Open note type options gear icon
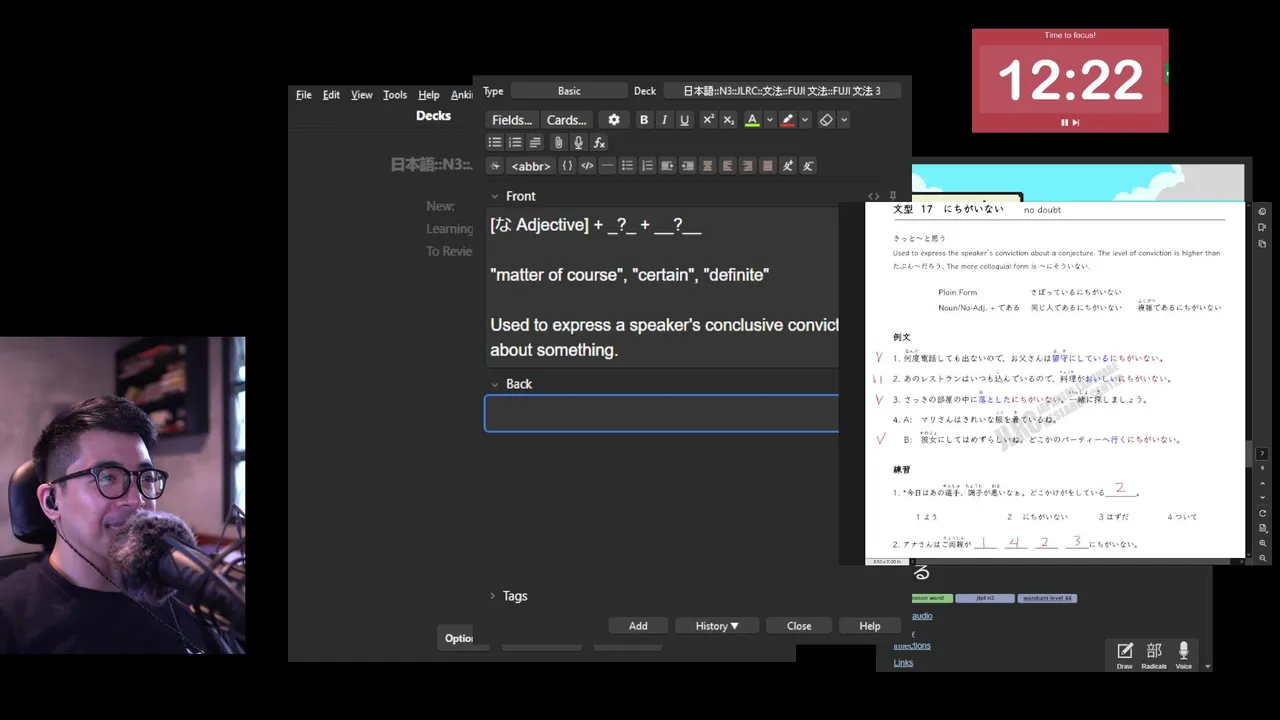The height and width of the screenshot is (720, 1280). (x=614, y=120)
